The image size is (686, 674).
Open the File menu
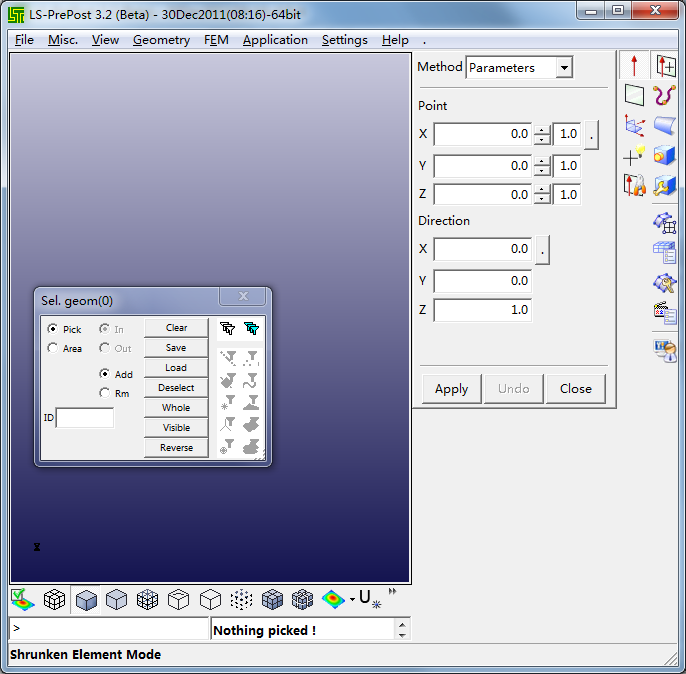[24, 40]
